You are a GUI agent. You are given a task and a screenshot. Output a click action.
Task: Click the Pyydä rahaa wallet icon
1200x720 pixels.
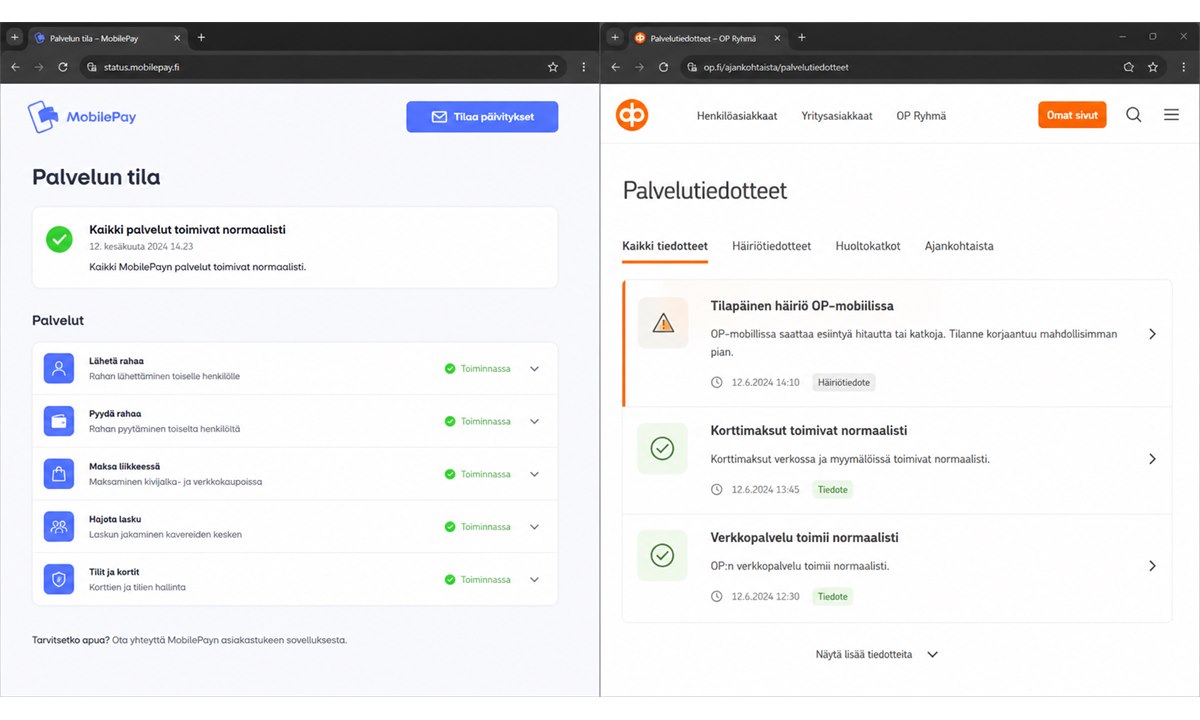pos(59,421)
